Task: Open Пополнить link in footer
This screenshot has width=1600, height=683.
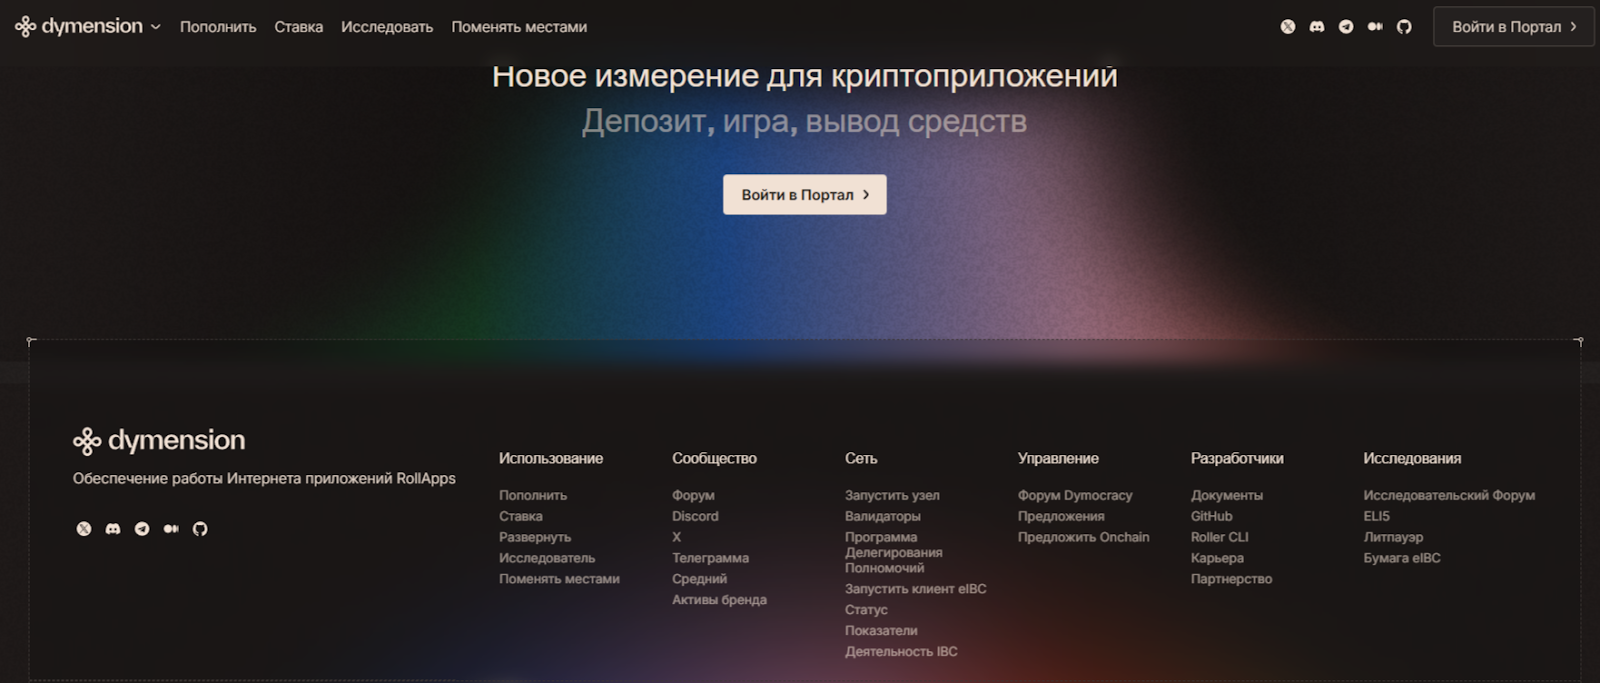Action: (533, 495)
